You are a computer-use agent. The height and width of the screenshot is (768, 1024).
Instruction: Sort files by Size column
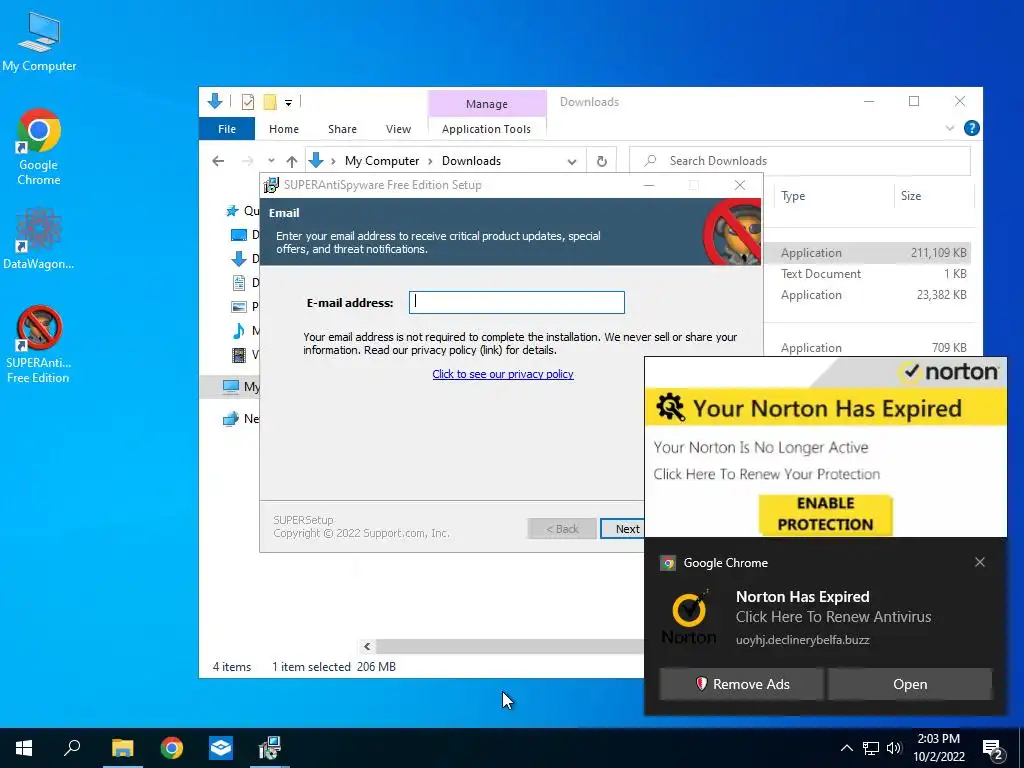(x=911, y=196)
